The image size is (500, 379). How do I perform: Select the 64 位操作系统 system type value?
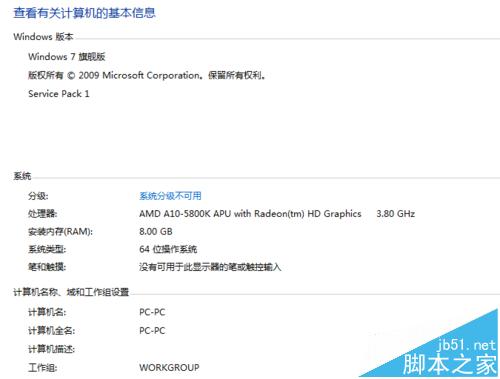click(x=168, y=249)
